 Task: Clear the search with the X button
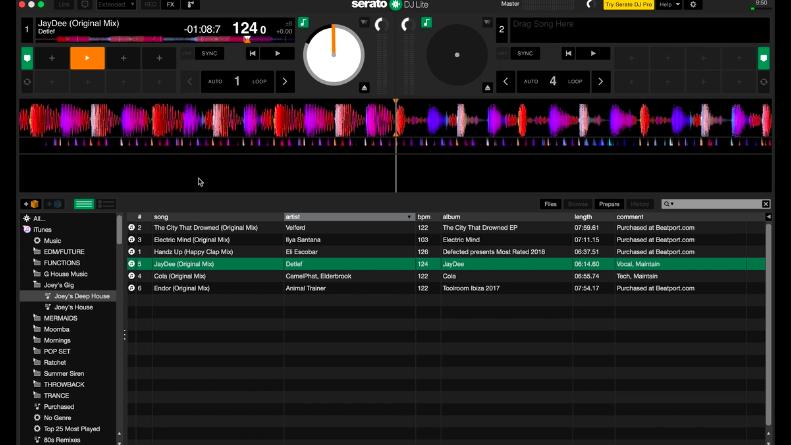coord(766,204)
